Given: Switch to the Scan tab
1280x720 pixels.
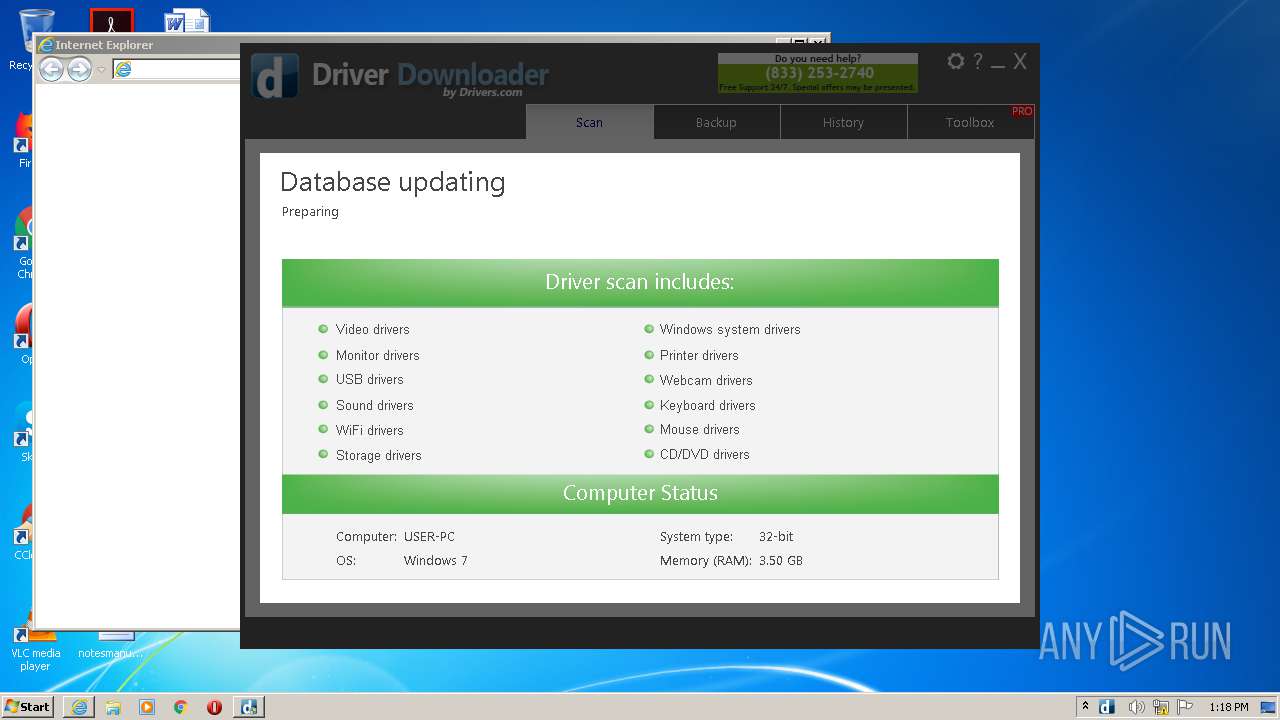Looking at the screenshot, I should [x=589, y=122].
